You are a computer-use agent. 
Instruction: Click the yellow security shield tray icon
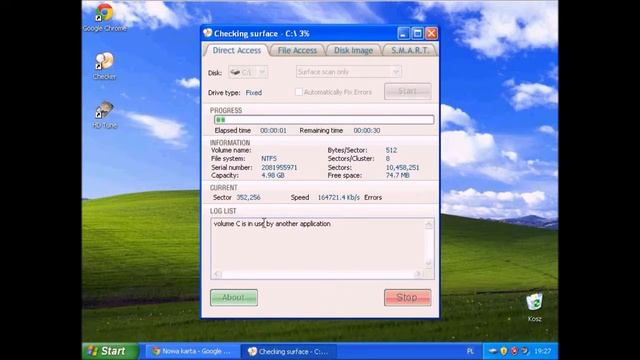pos(504,351)
